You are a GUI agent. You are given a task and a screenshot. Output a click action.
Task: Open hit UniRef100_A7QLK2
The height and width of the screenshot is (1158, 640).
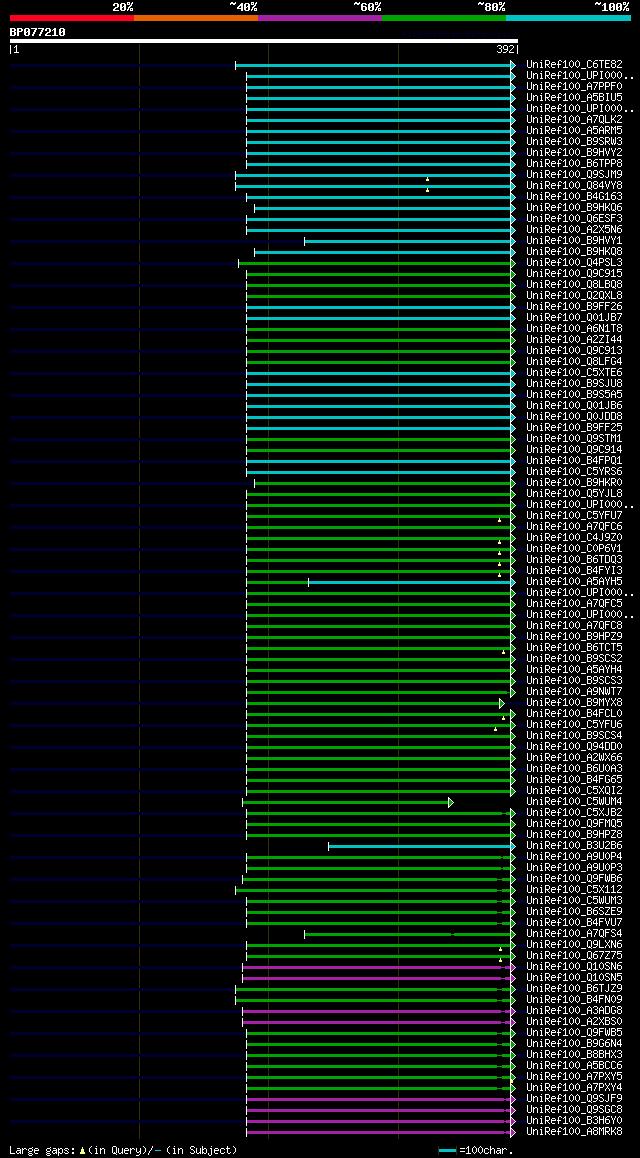click(574, 120)
